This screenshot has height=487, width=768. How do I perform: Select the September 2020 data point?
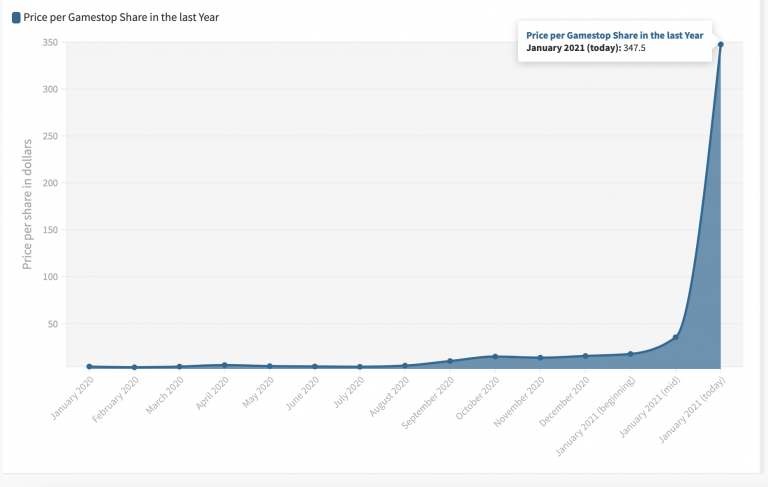[x=450, y=361]
